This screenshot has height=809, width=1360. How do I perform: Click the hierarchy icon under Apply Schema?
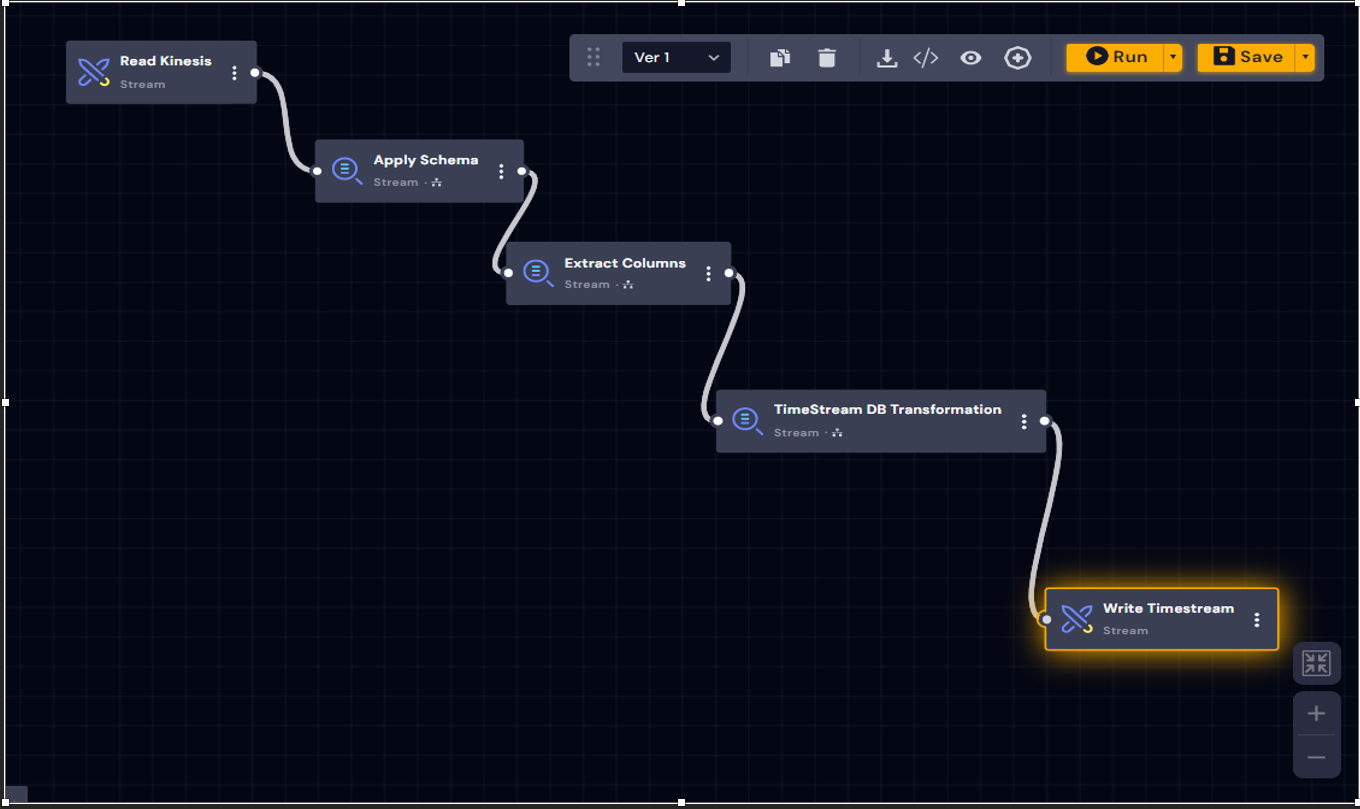(437, 183)
